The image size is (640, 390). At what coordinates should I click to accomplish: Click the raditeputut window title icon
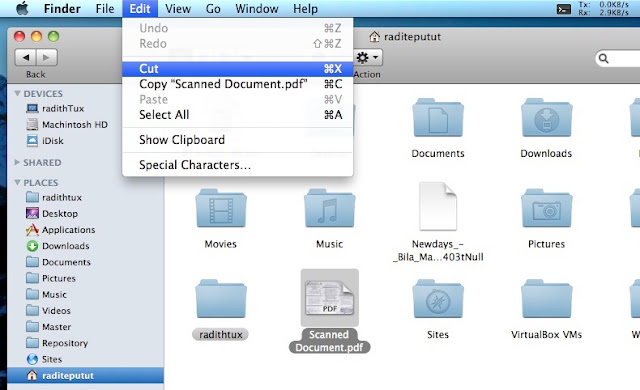(374, 37)
